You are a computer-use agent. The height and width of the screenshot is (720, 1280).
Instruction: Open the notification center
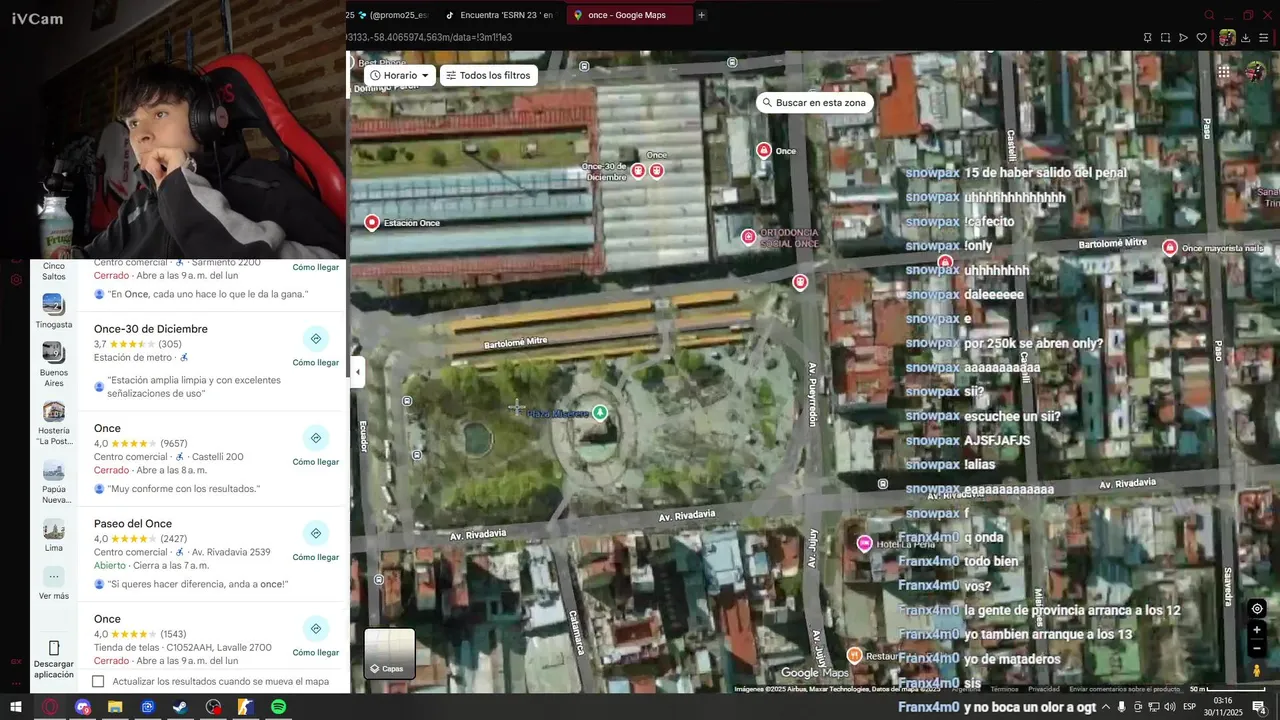(1260, 707)
